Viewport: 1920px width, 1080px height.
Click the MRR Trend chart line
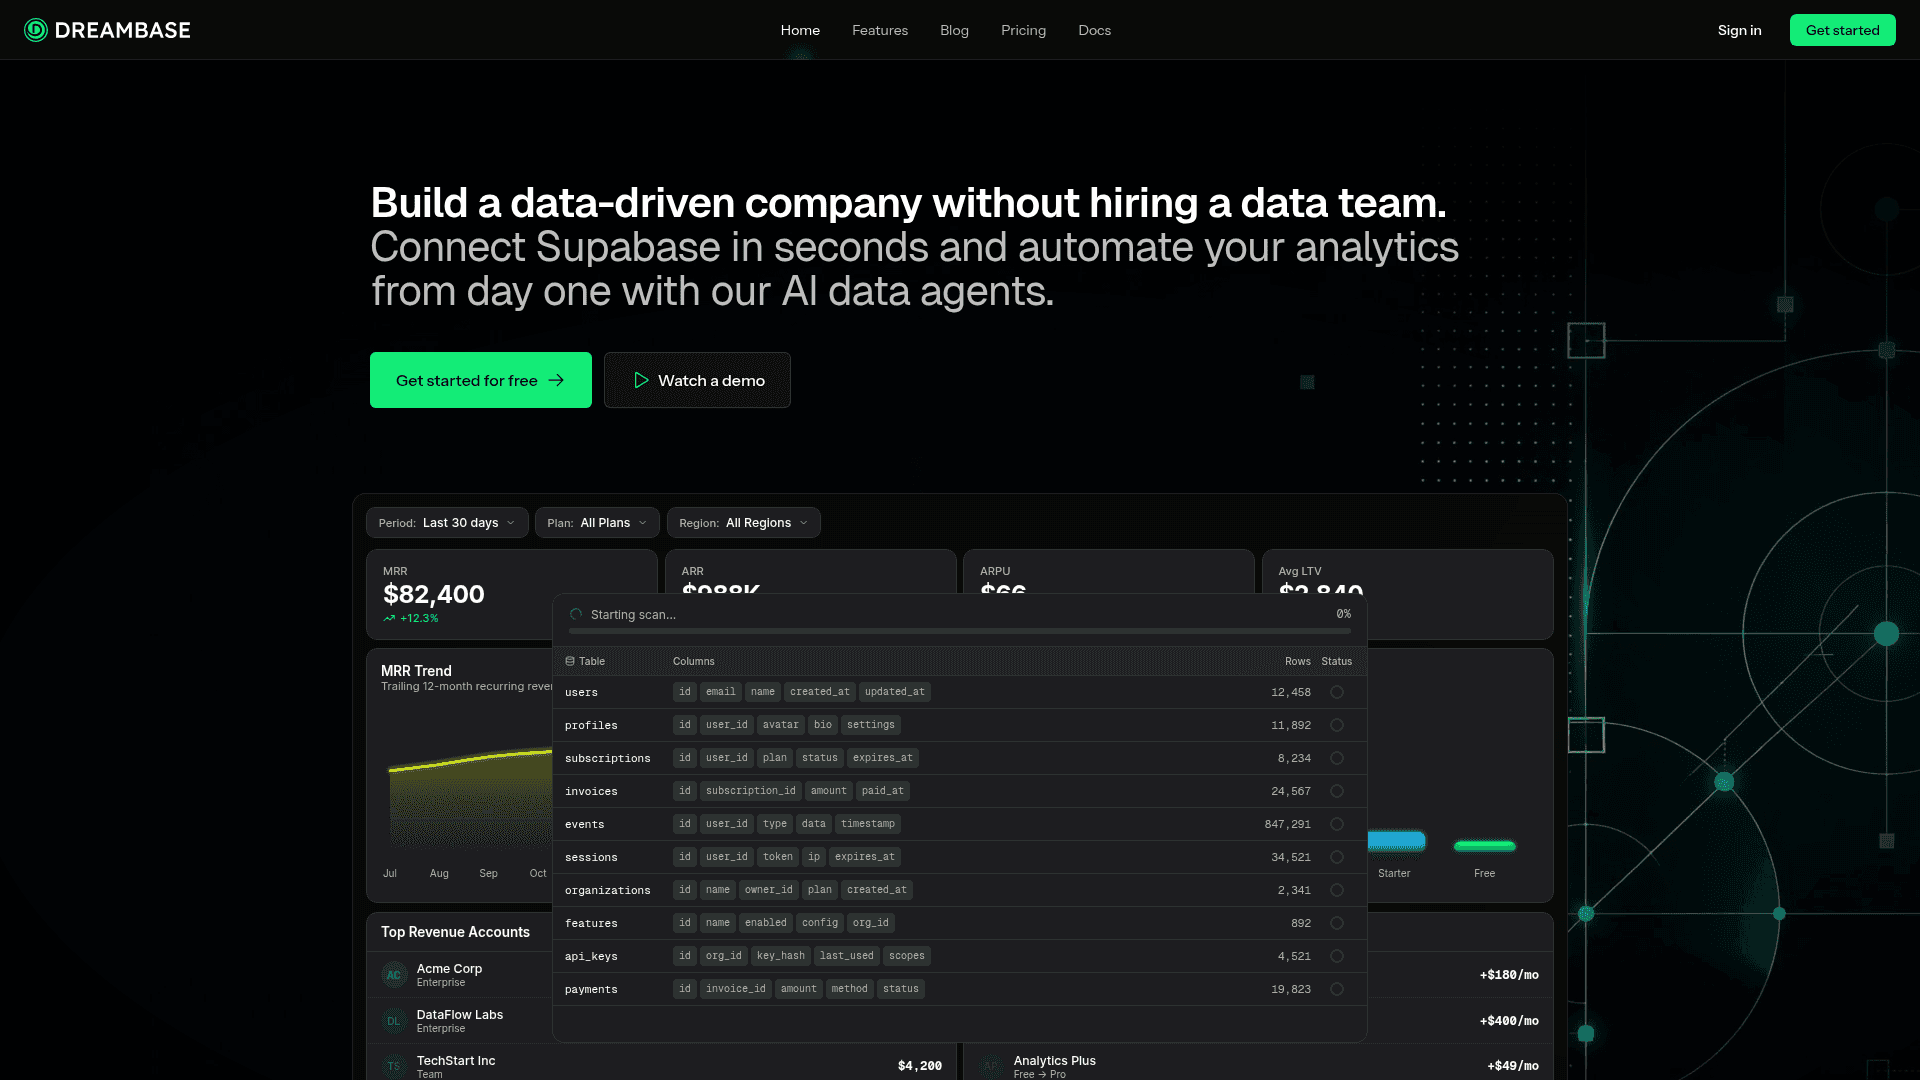point(470,760)
